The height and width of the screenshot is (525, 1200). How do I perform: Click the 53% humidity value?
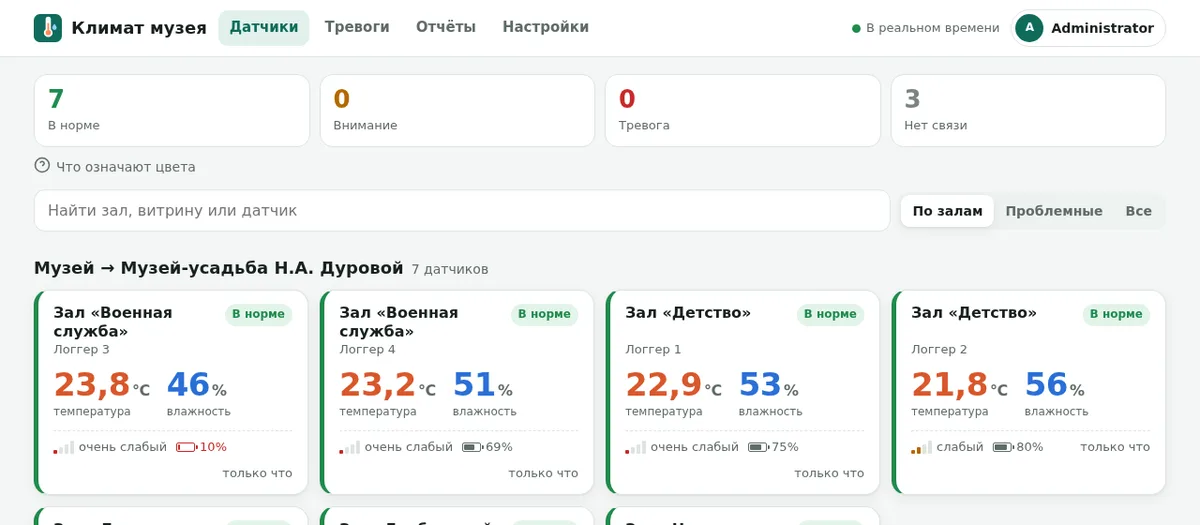tap(768, 385)
